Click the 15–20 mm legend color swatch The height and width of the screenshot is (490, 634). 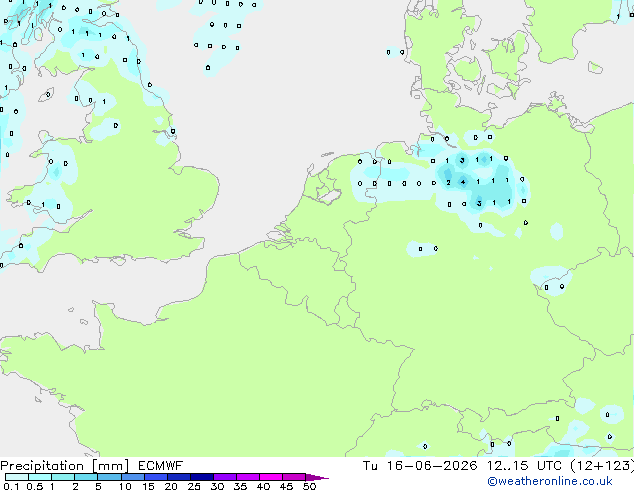[x=156, y=477]
